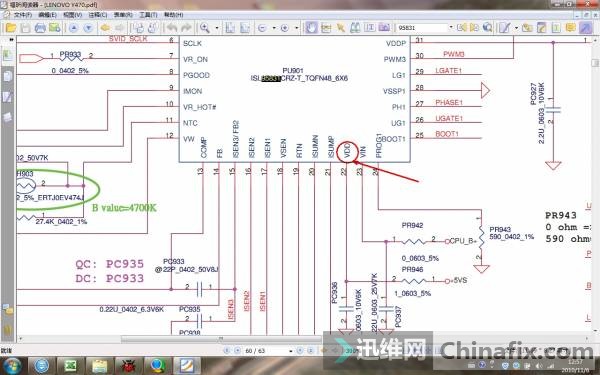Screen dimensions: 600x375
Task: Click the email document icon
Action: click(54, 28)
